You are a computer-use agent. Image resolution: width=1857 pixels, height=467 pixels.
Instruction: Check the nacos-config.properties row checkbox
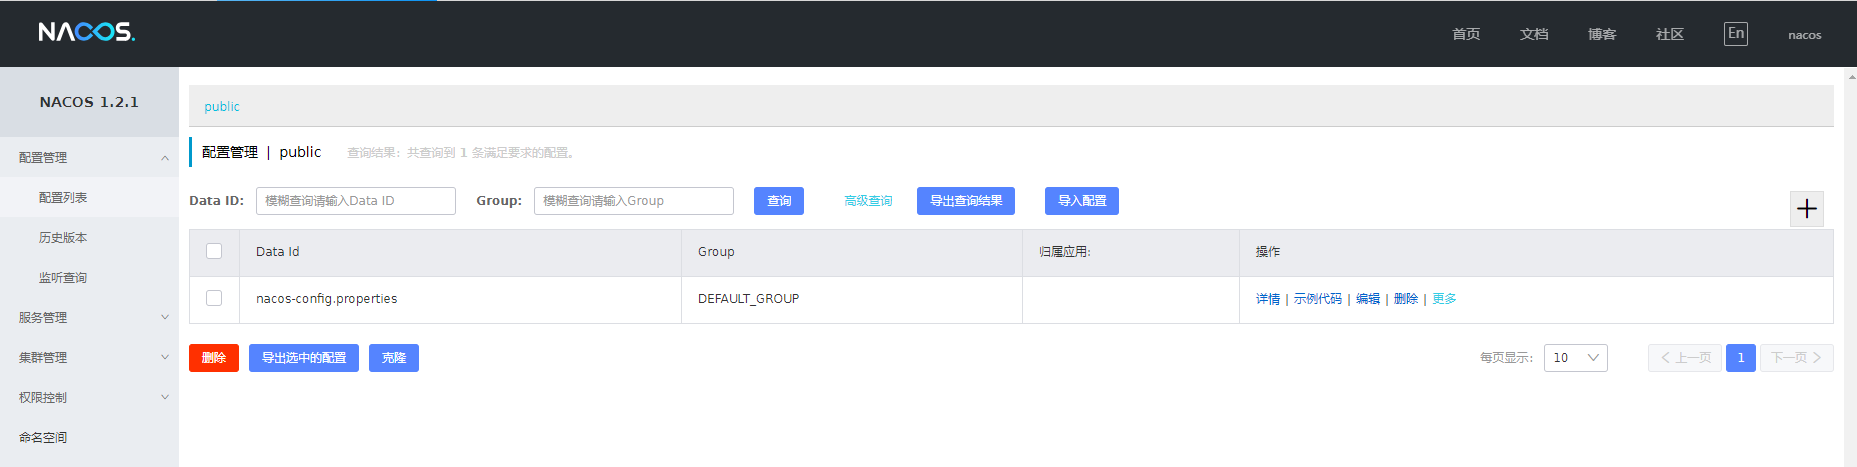point(214,298)
